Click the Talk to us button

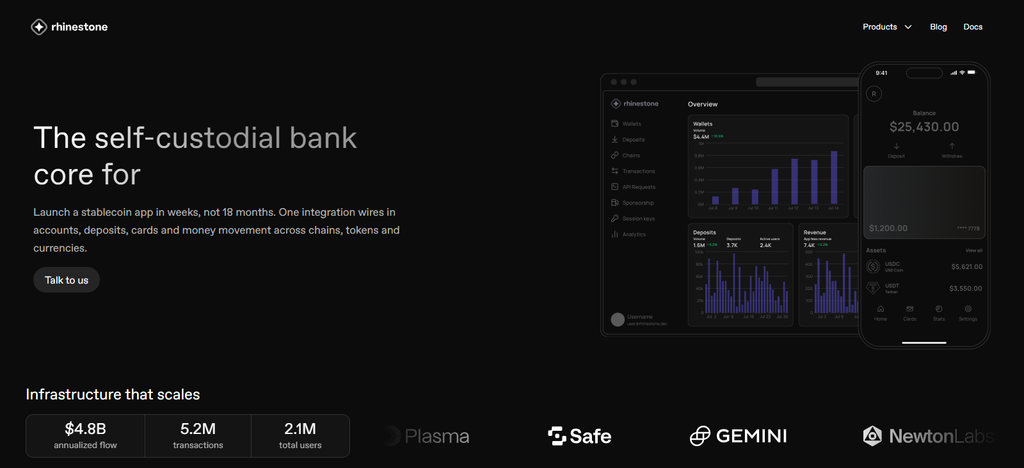point(67,280)
